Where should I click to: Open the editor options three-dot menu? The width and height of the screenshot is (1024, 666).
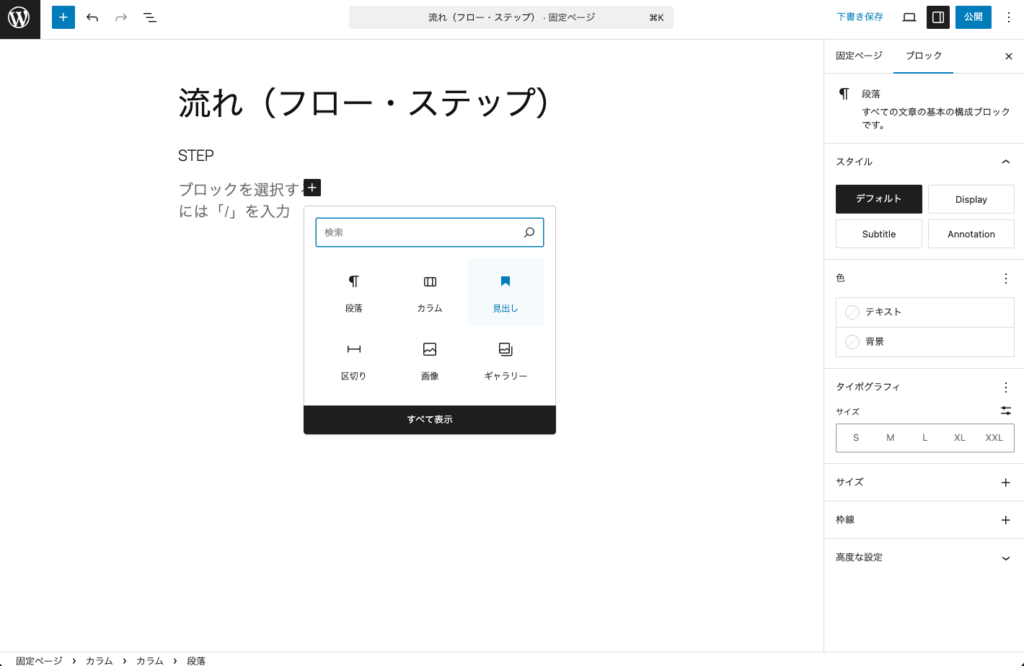coord(1007,17)
